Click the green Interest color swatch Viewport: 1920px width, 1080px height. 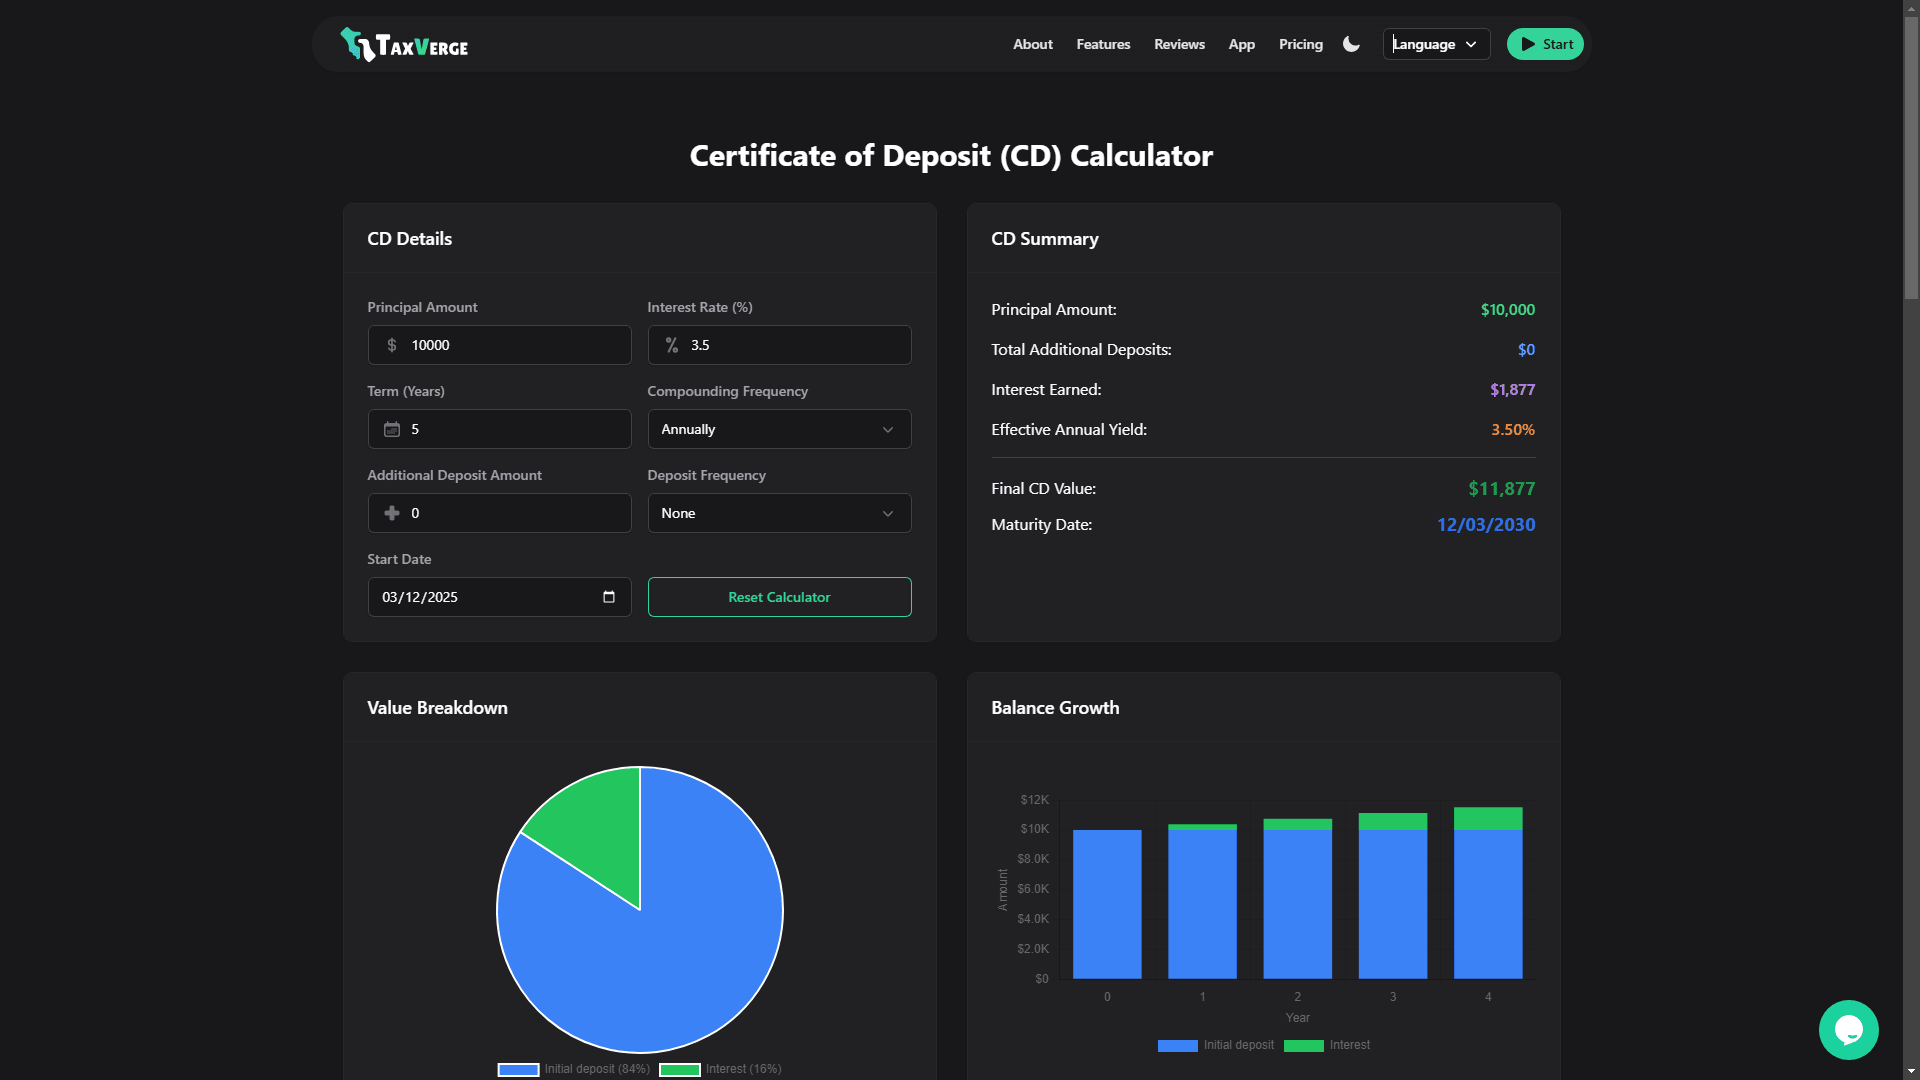680,1069
